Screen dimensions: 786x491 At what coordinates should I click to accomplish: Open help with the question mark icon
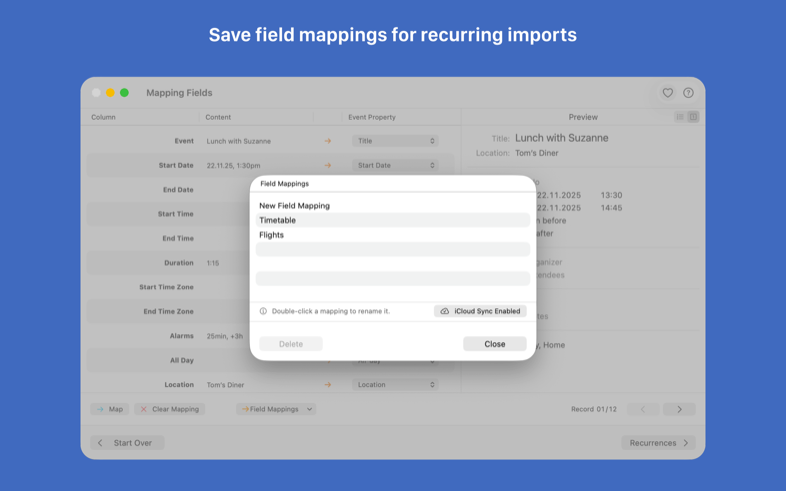pos(688,93)
